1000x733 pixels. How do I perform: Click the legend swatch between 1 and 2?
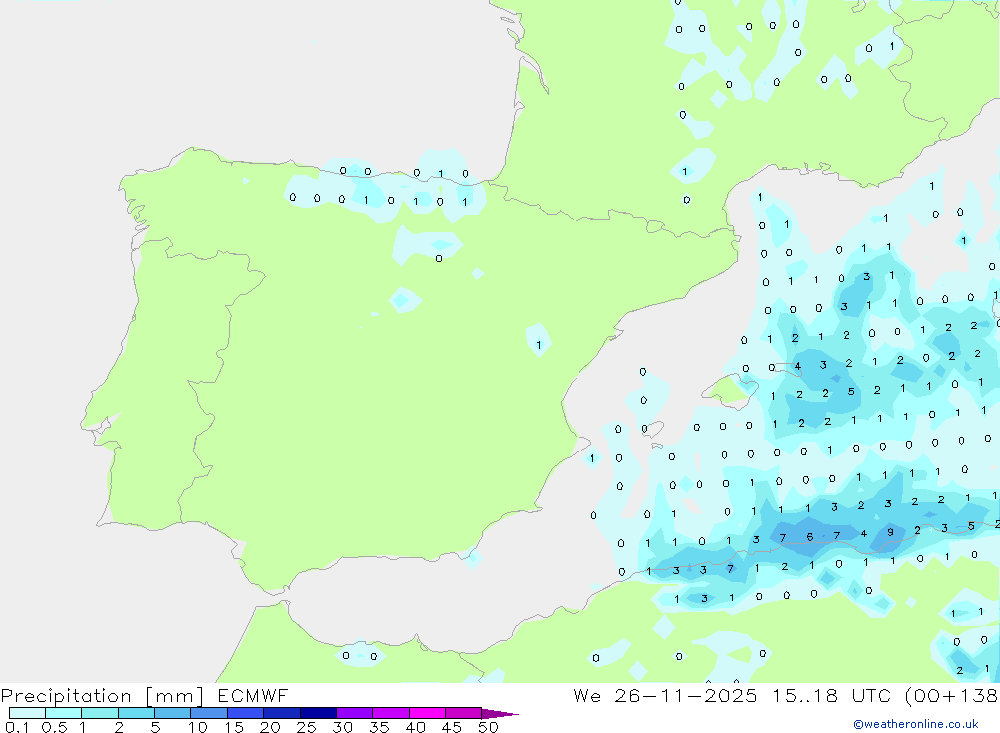coord(99,713)
